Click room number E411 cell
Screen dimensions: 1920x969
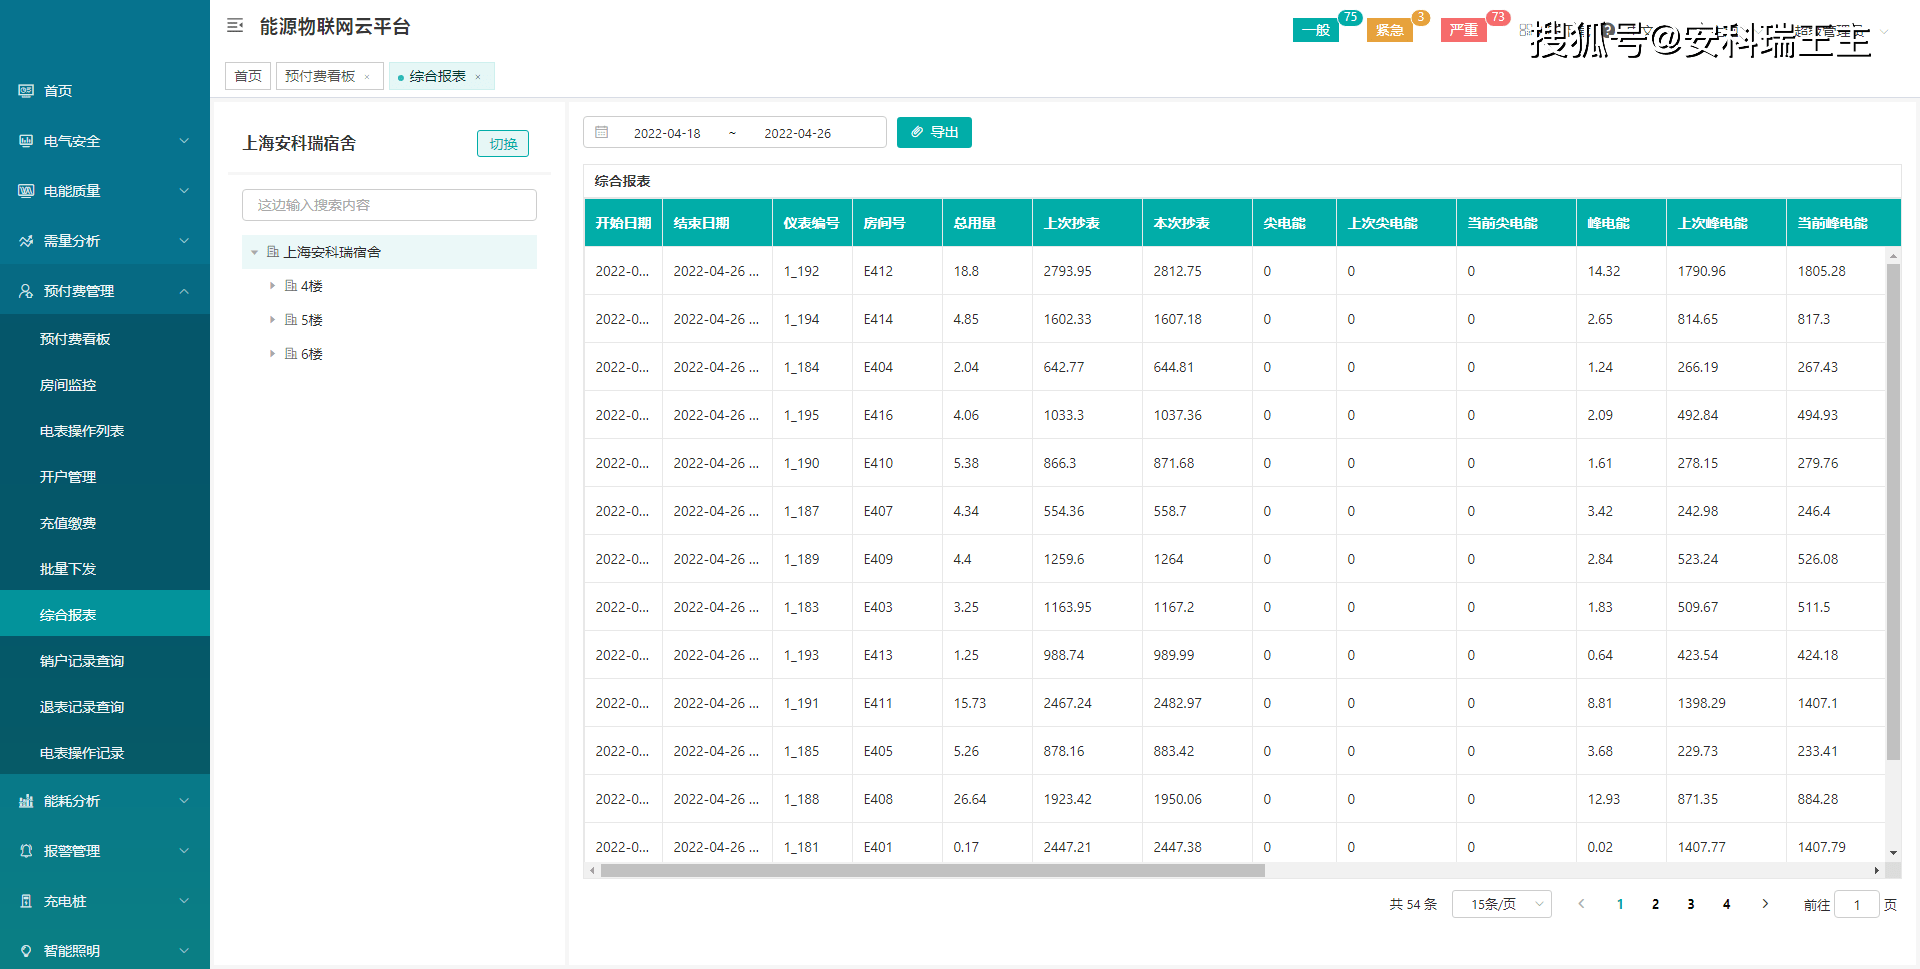point(896,703)
